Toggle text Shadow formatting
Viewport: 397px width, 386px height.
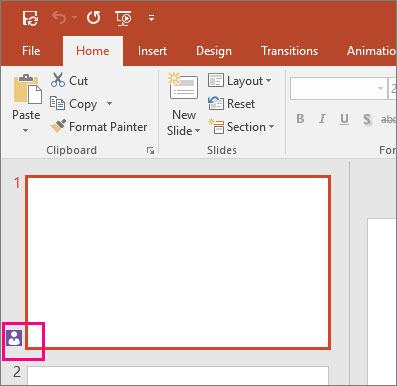pos(367,119)
